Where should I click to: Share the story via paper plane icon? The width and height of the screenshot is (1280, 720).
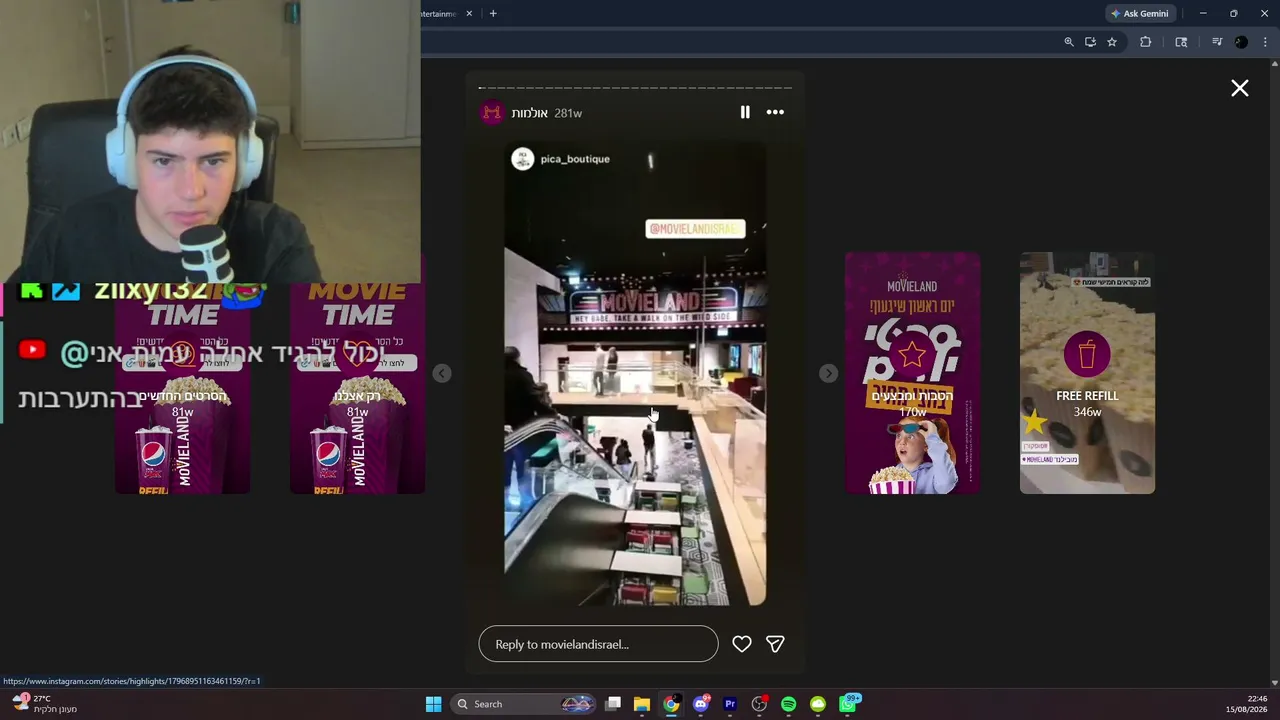(x=775, y=644)
